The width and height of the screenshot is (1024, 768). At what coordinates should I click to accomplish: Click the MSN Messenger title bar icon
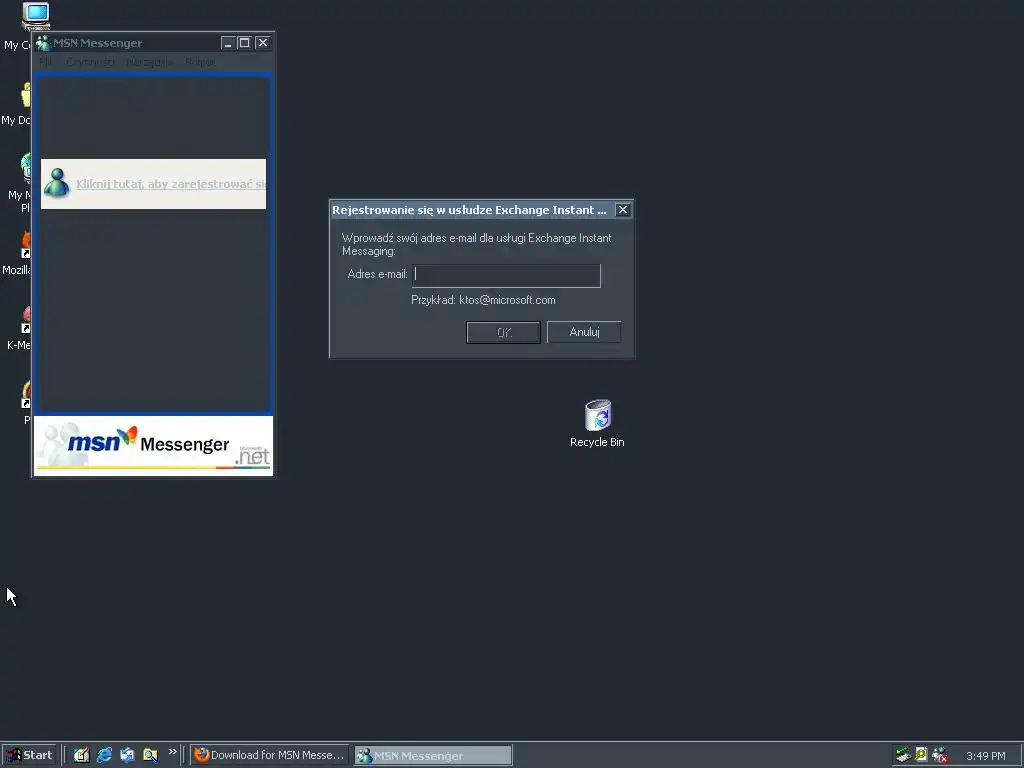43,43
